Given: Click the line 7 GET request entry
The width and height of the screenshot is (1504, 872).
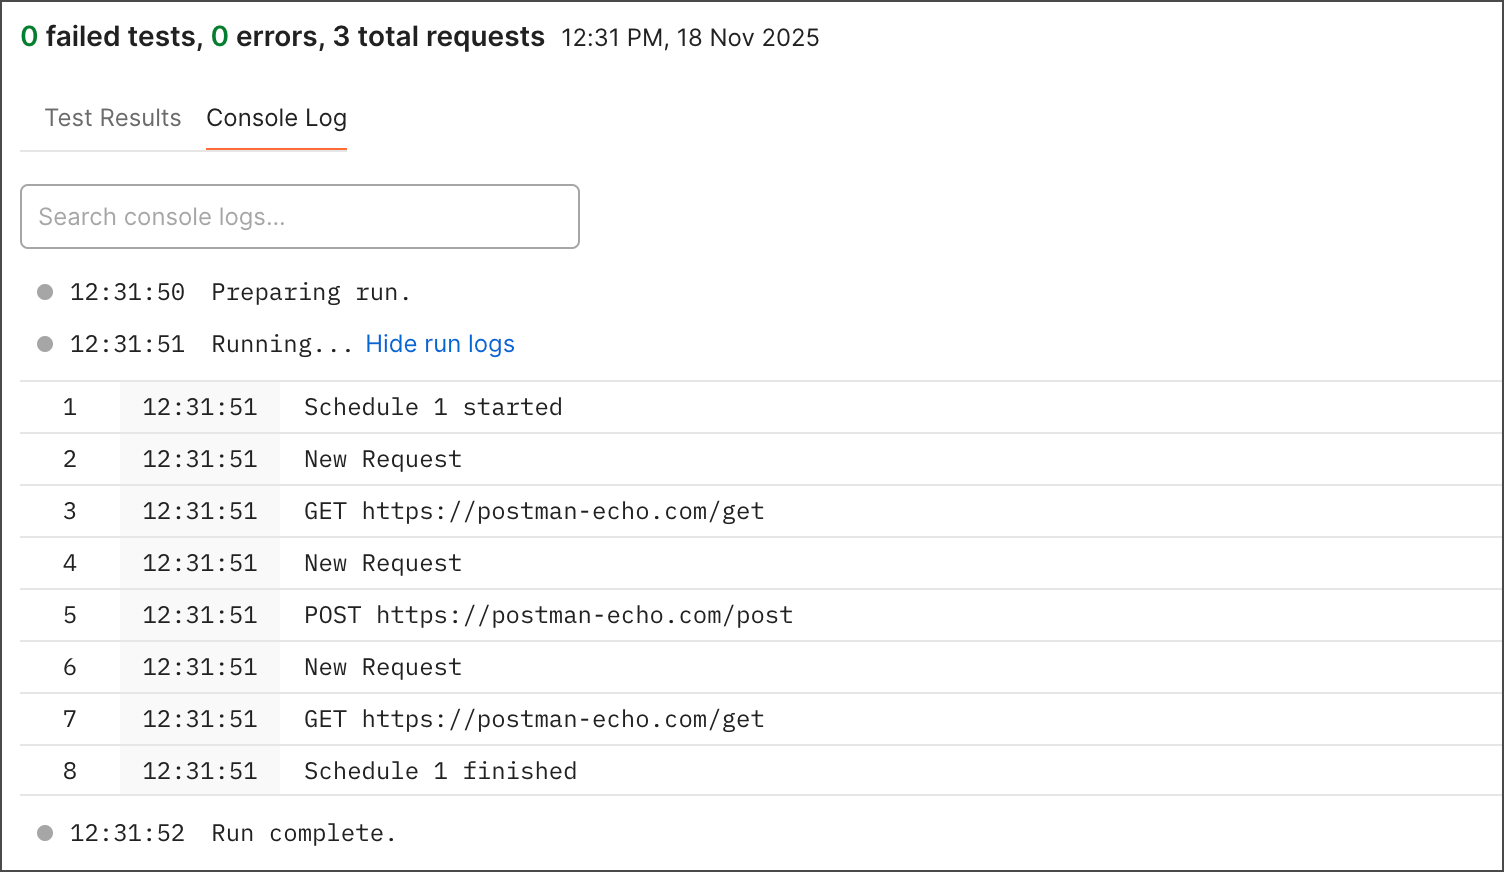Looking at the screenshot, I should [x=533, y=719].
